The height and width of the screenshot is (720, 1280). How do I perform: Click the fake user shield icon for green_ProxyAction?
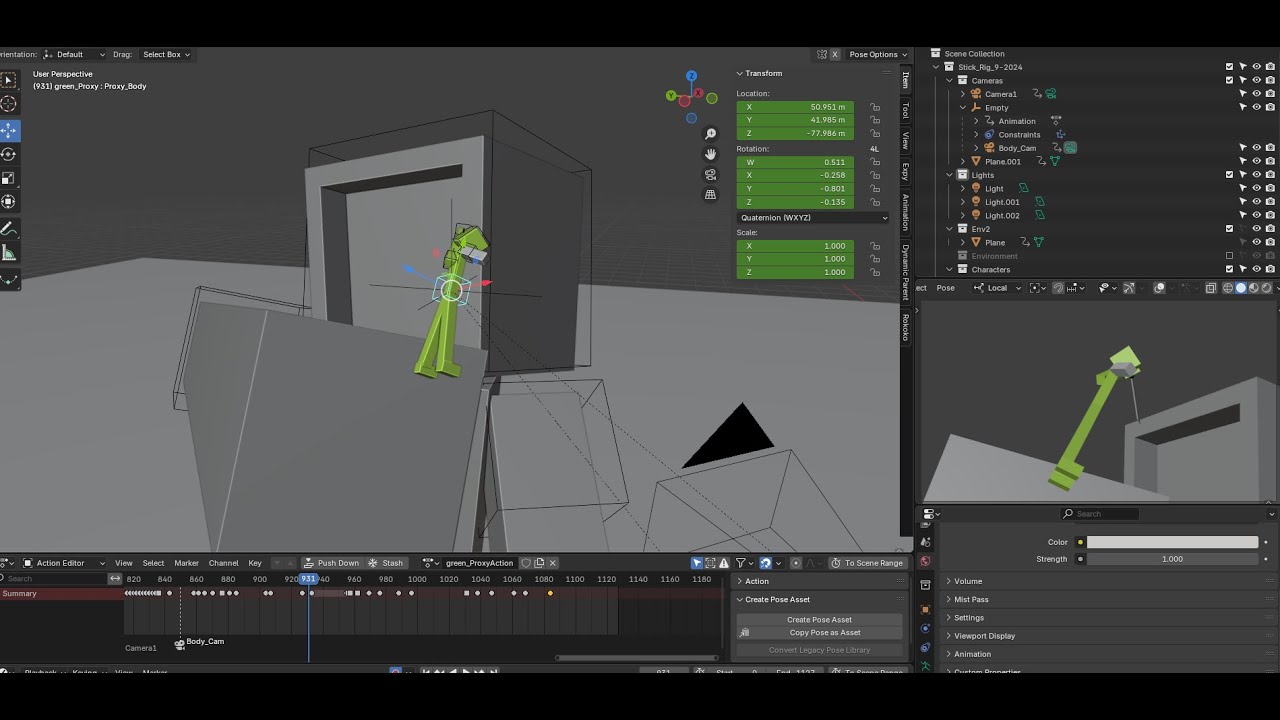click(x=526, y=563)
